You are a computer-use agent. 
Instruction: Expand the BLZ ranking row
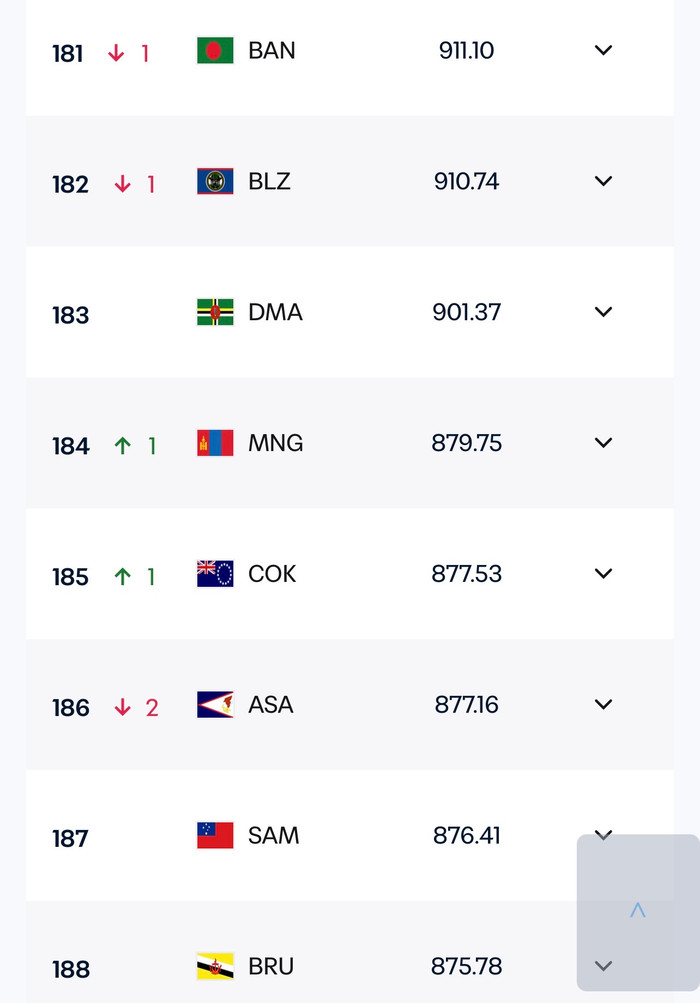point(603,182)
